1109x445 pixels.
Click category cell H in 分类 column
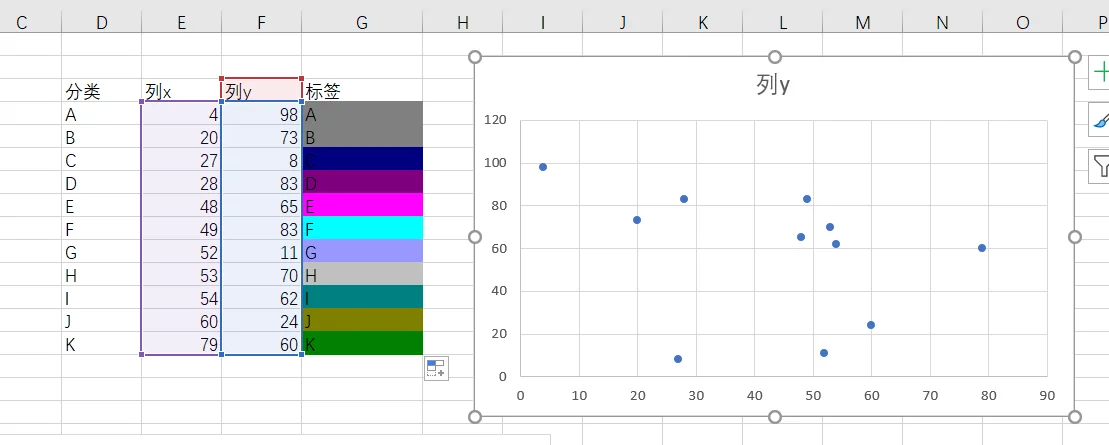[101, 274]
